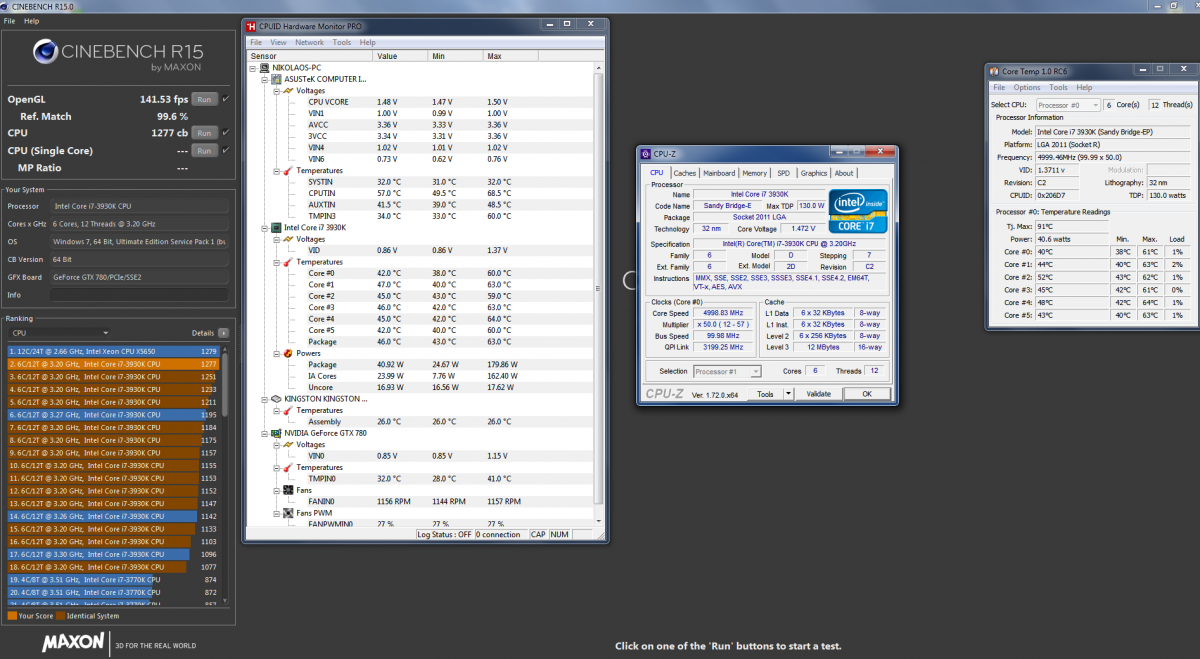Collapse the NIKOLAOS-PC tree node
Image resolution: width=1200 pixels, height=659 pixels.
click(x=253, y=67)
